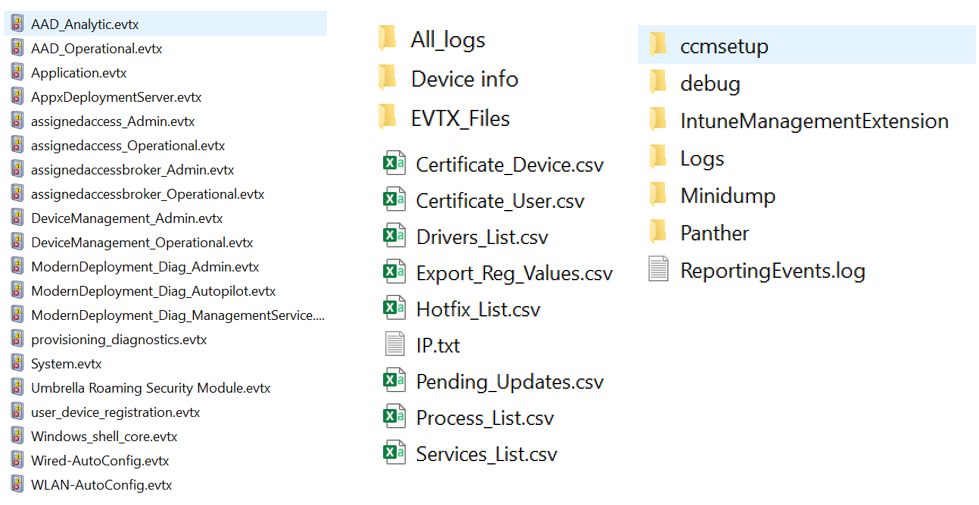The height and width of the screenshot is (505, 979).
Task: Select user_device_registration.evtx file name
Action: (x=116, y=413)
